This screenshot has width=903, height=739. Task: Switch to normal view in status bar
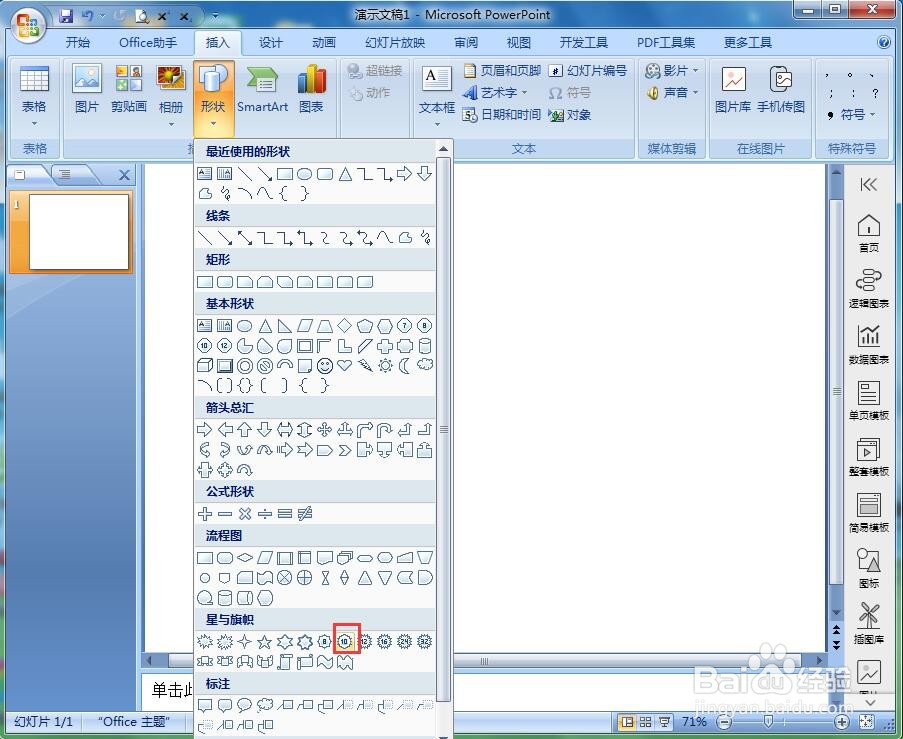click(x=627, y=722)
